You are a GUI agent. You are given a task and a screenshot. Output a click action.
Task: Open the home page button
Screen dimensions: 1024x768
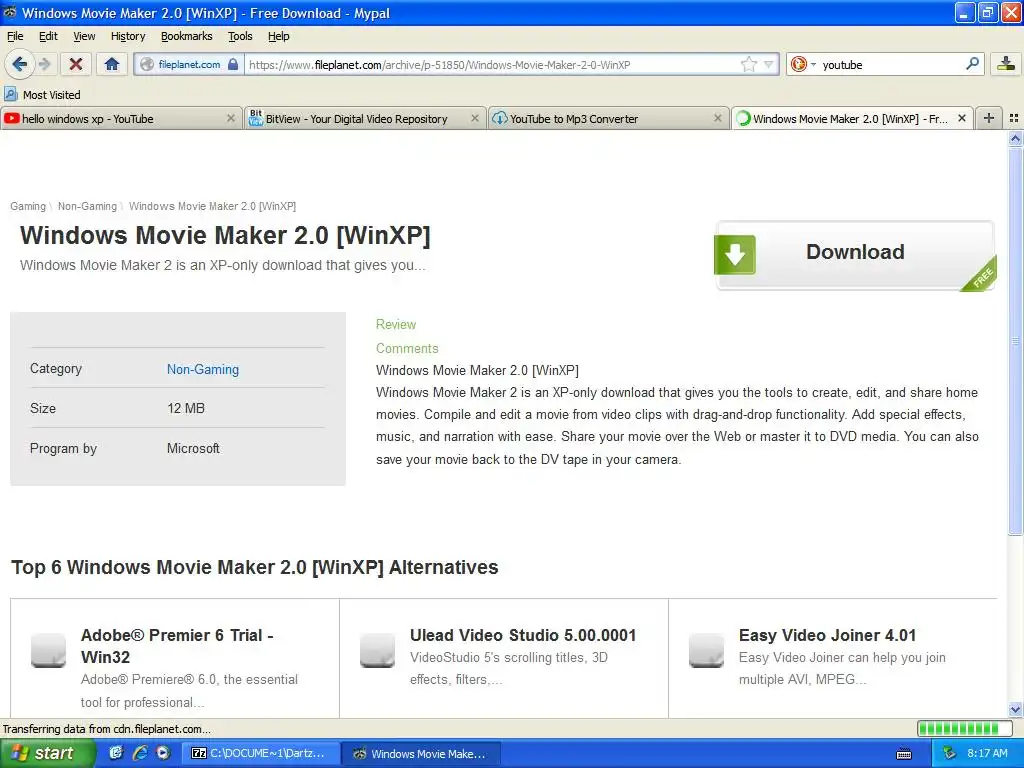pos(112,64)
